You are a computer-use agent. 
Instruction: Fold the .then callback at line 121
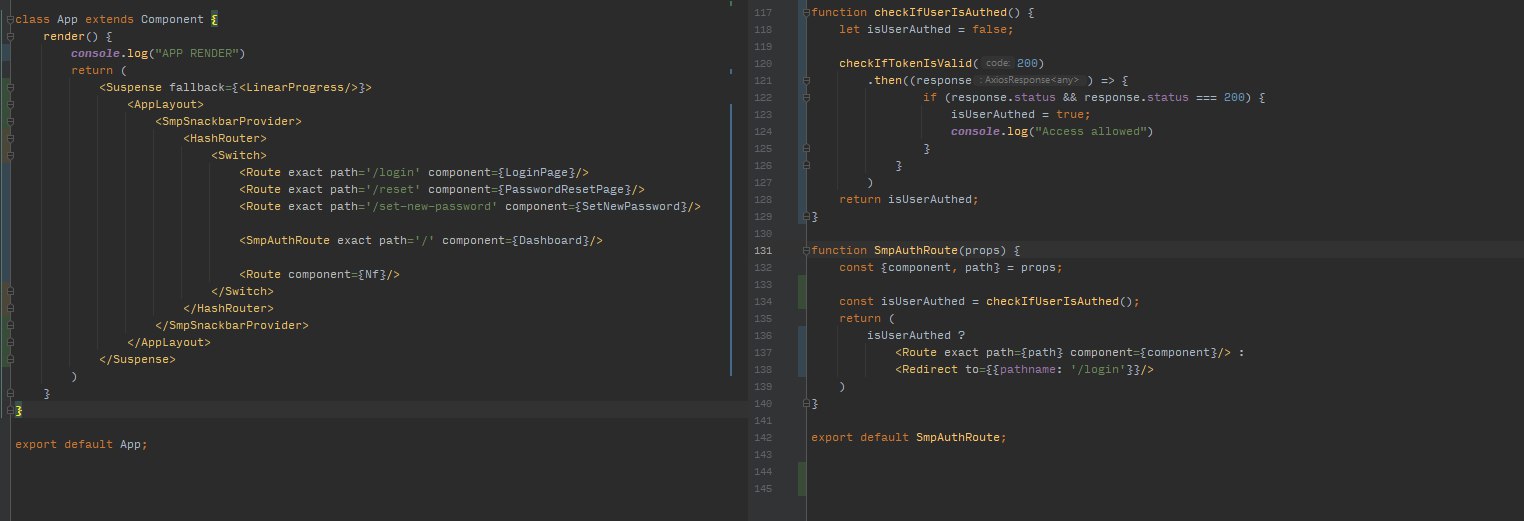tap(807, 80)
